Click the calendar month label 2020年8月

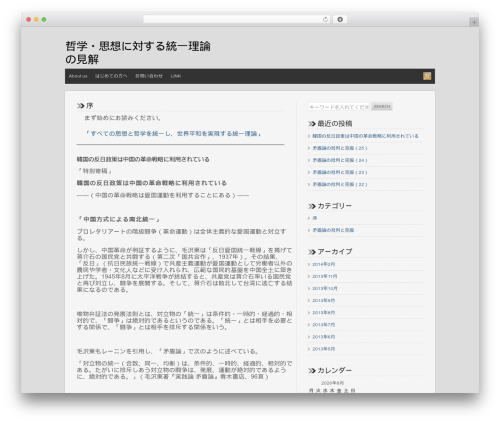pyautogui.click(x=332, y=383)
